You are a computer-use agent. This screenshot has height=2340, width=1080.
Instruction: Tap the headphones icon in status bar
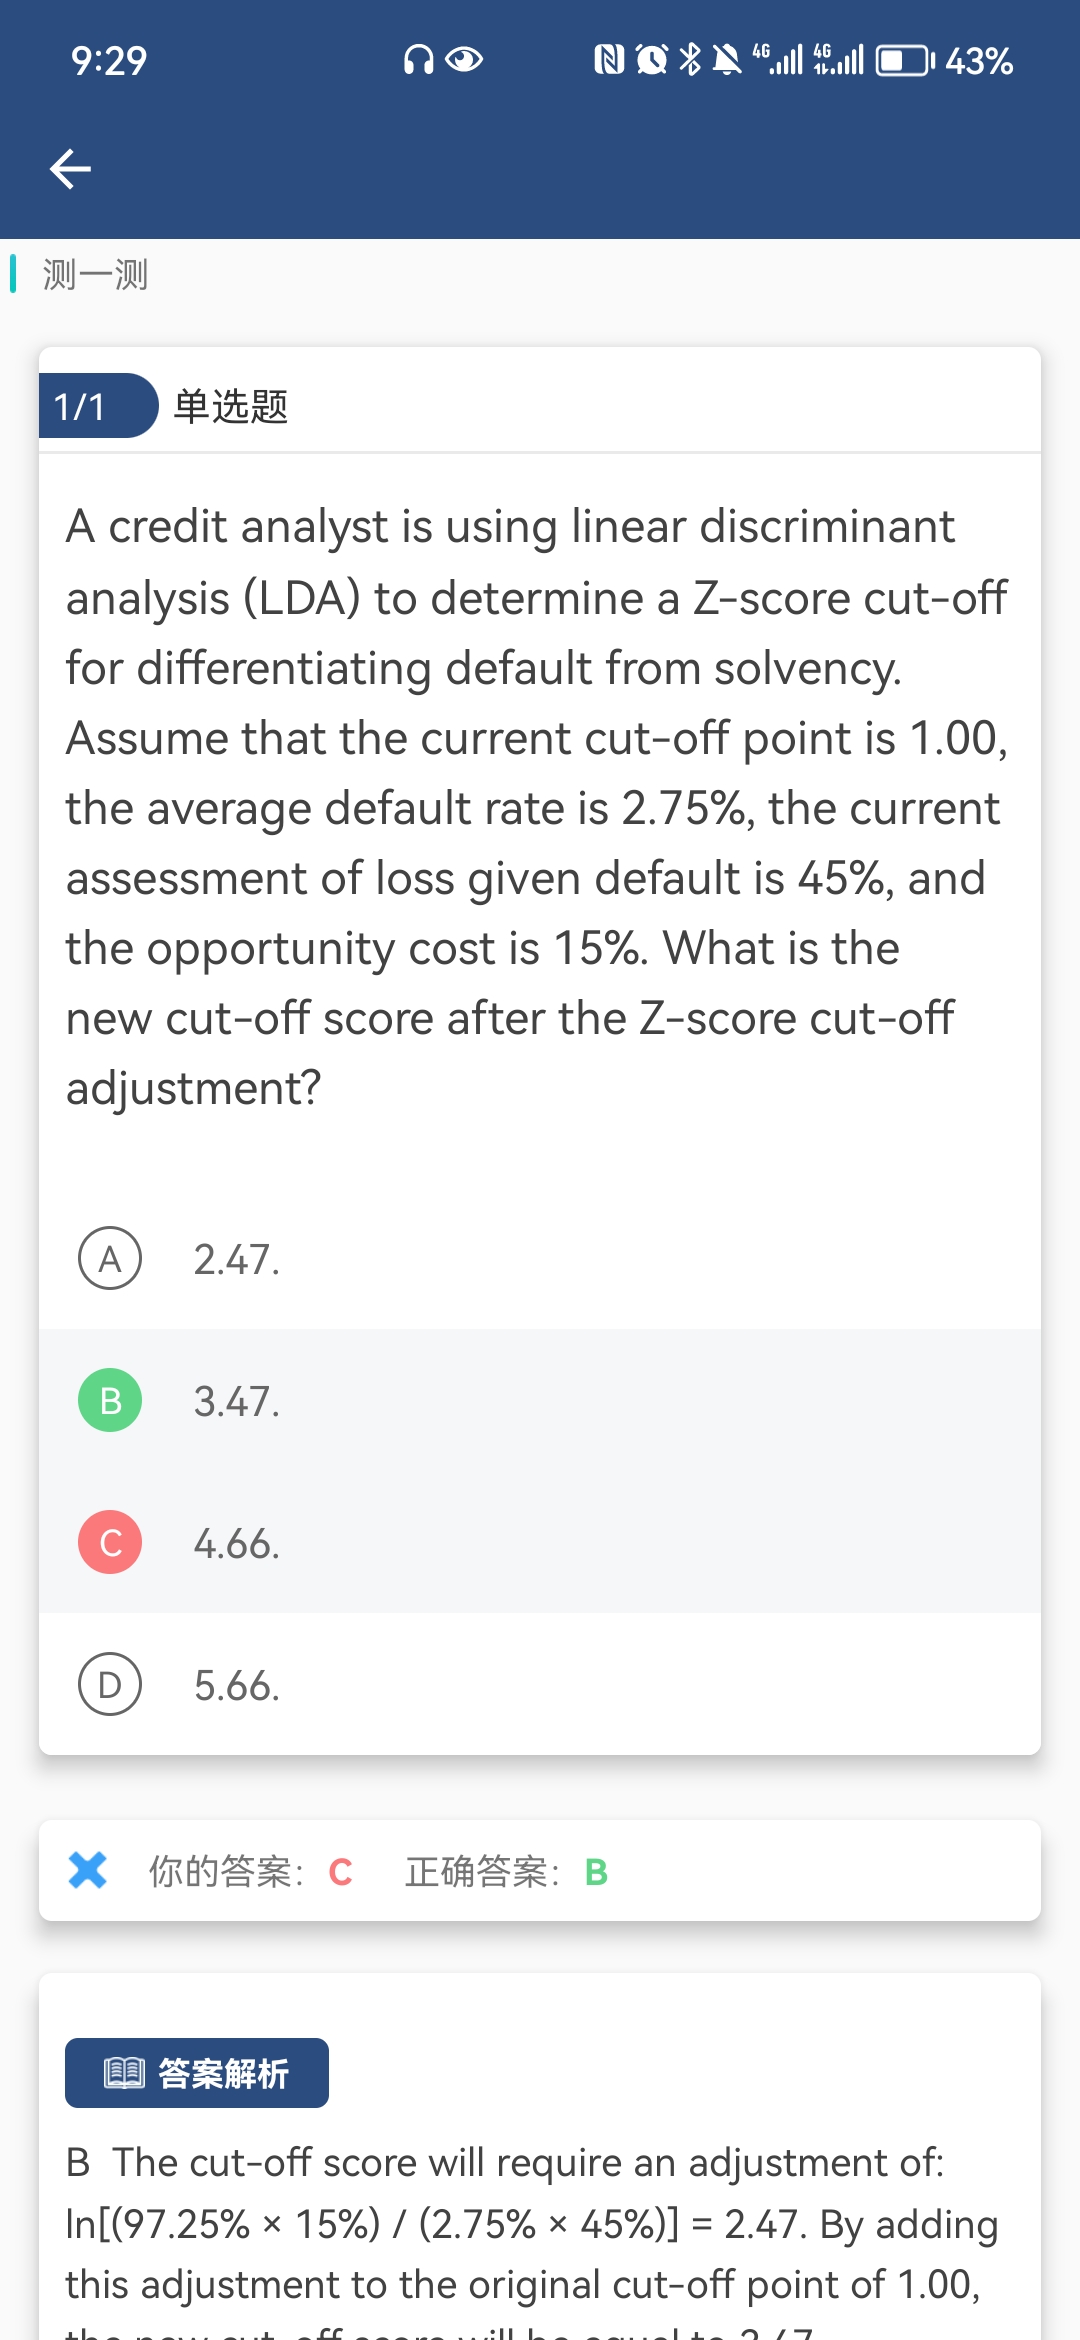418,61
